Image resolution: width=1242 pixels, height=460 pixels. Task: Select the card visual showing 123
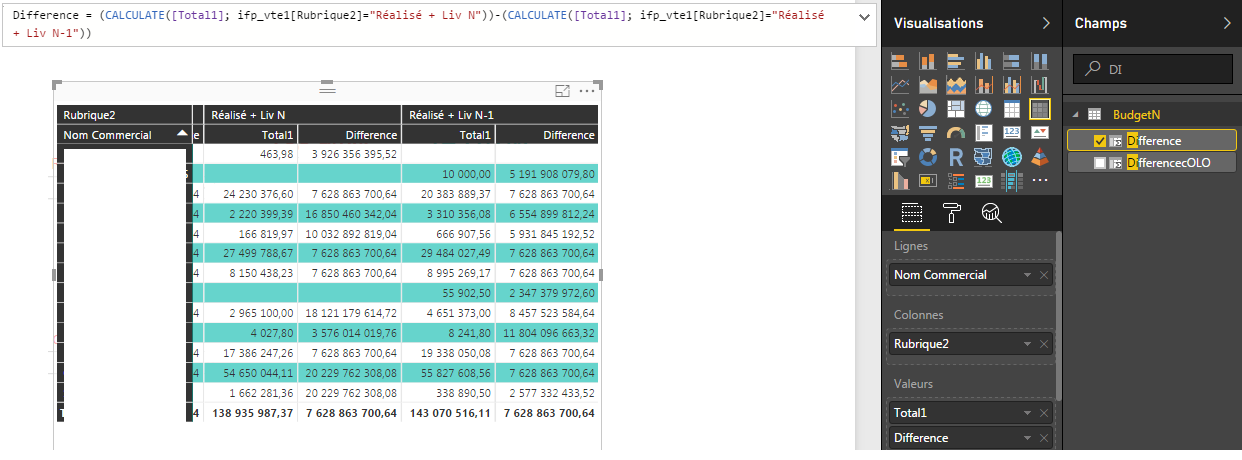1011,132
